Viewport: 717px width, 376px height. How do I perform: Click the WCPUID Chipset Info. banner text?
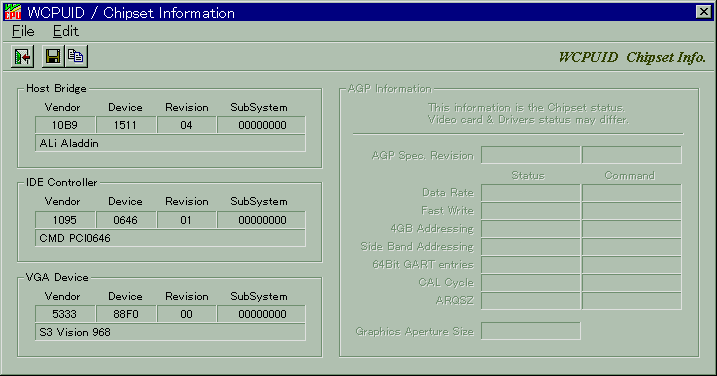[x=632, y=57]
